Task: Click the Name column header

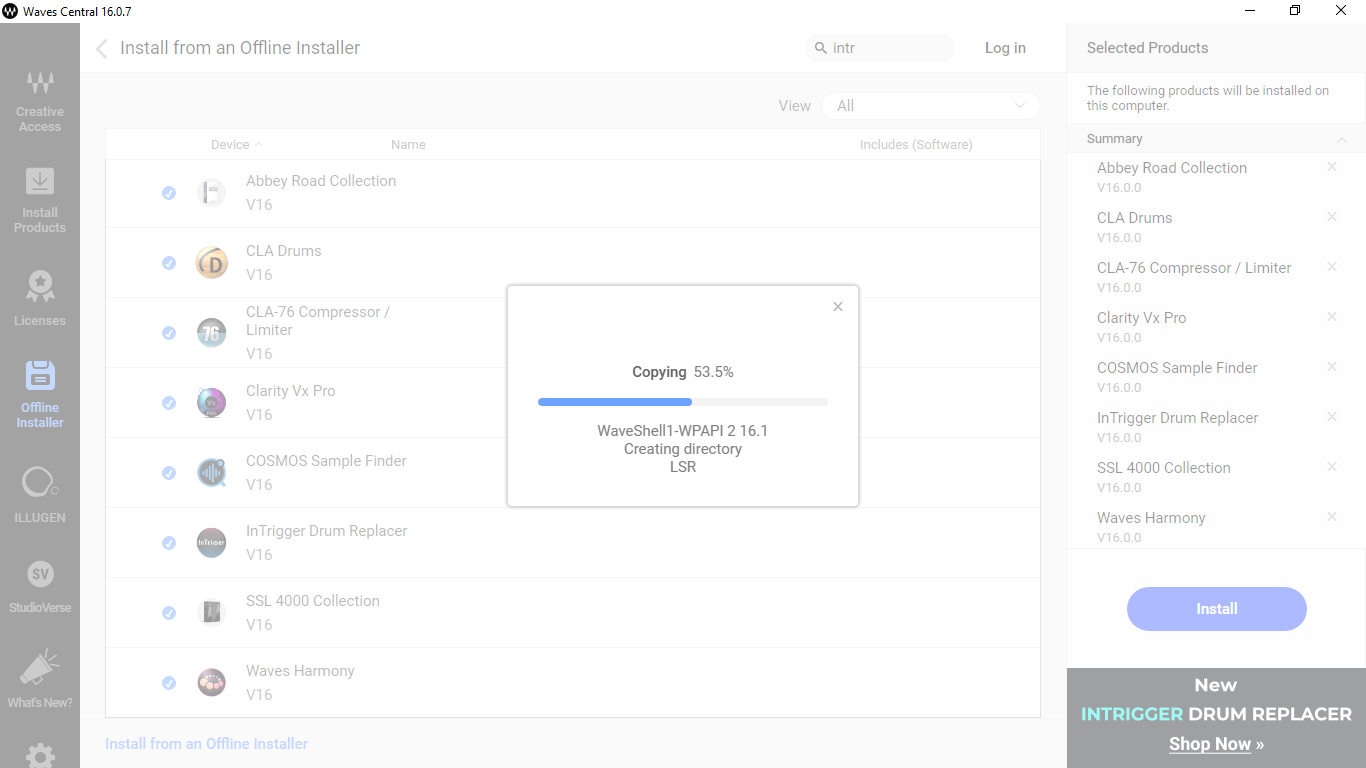Action: coord(408,145)
